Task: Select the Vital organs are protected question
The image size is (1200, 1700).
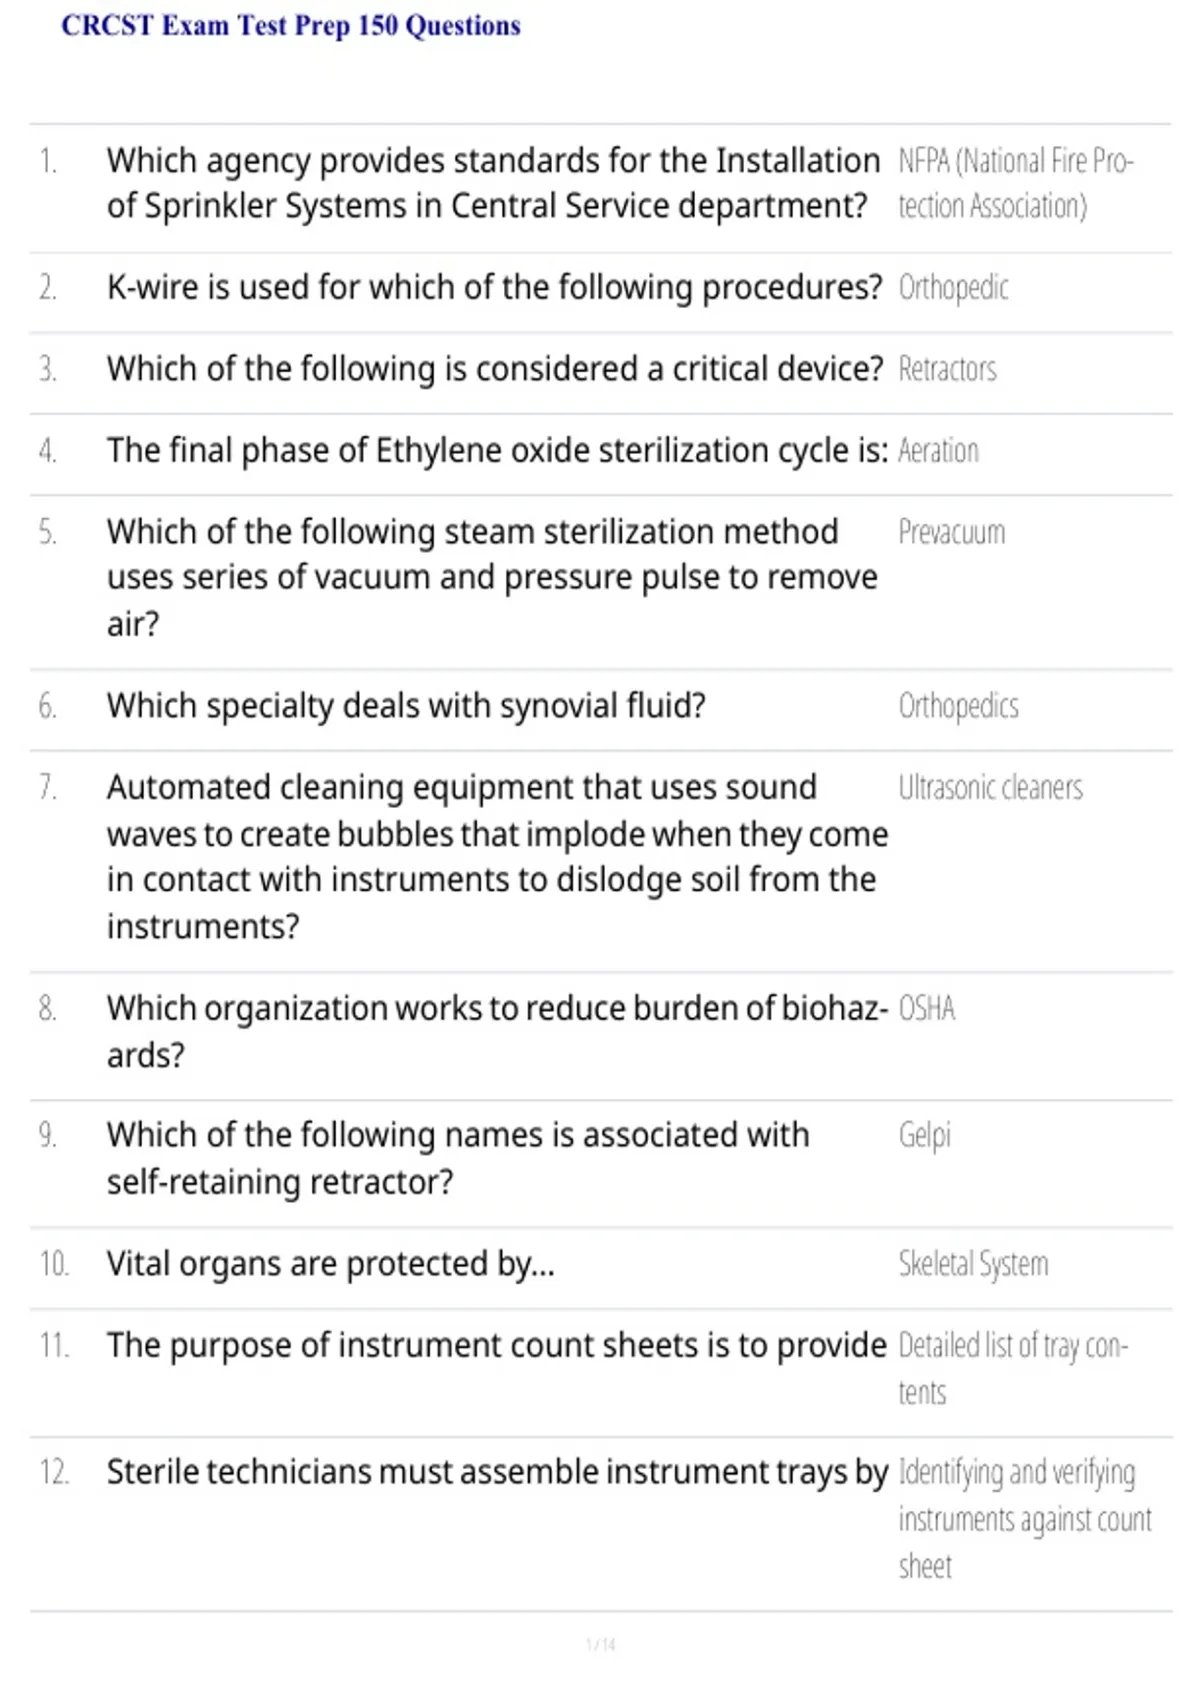Action: [x=330, y=1264]
